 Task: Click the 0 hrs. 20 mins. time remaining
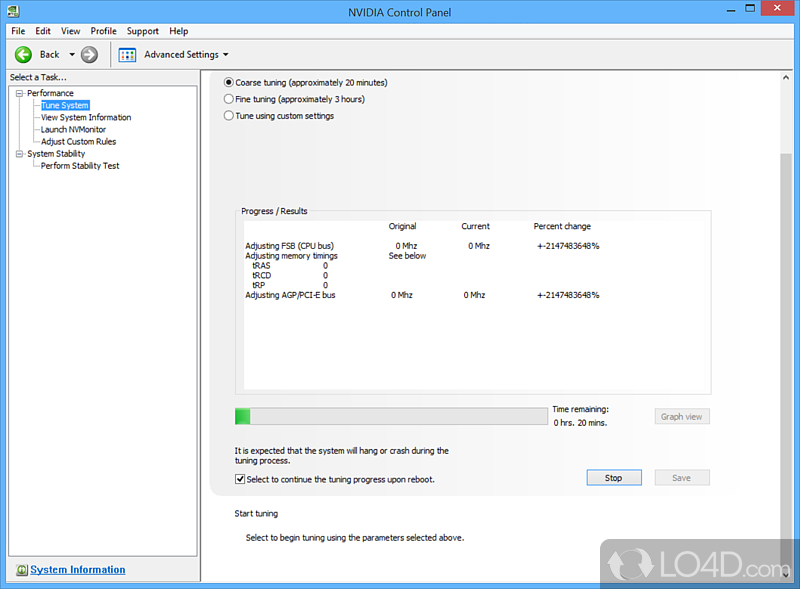point(581,423)
